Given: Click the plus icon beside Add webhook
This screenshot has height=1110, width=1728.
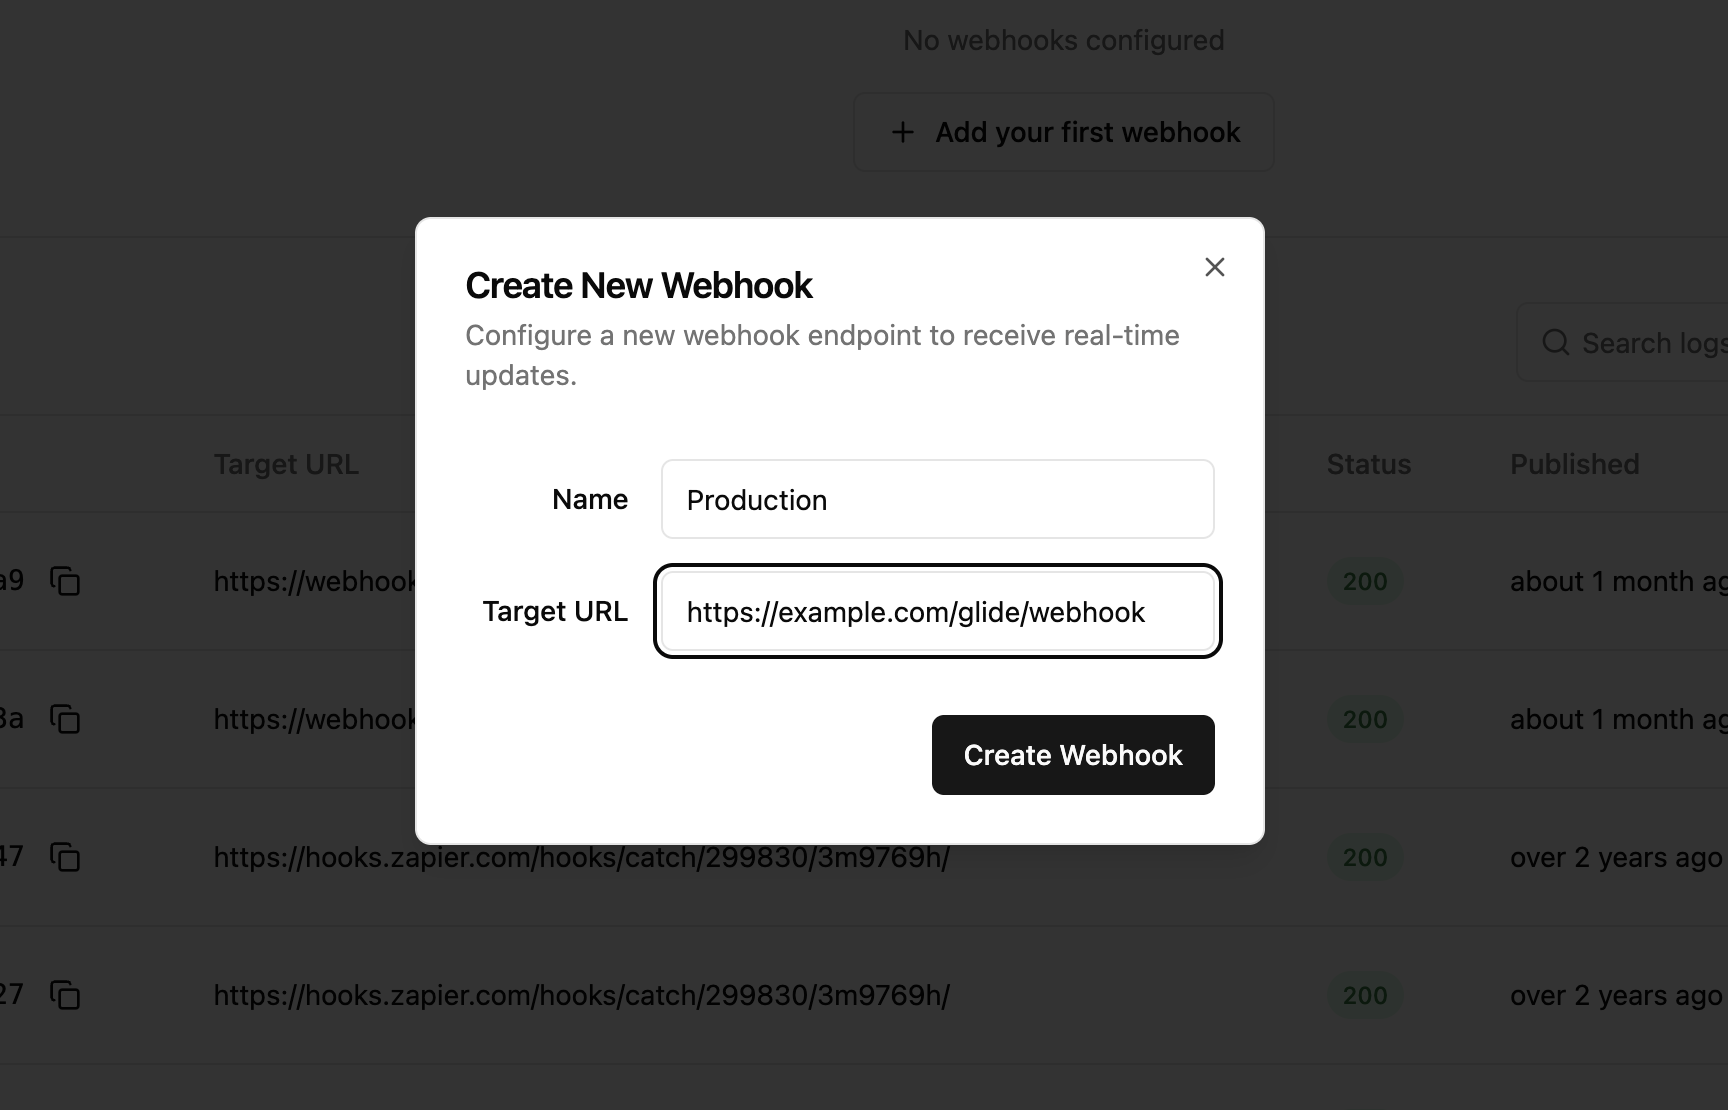Looking at the screenshot, I should 902,132.
